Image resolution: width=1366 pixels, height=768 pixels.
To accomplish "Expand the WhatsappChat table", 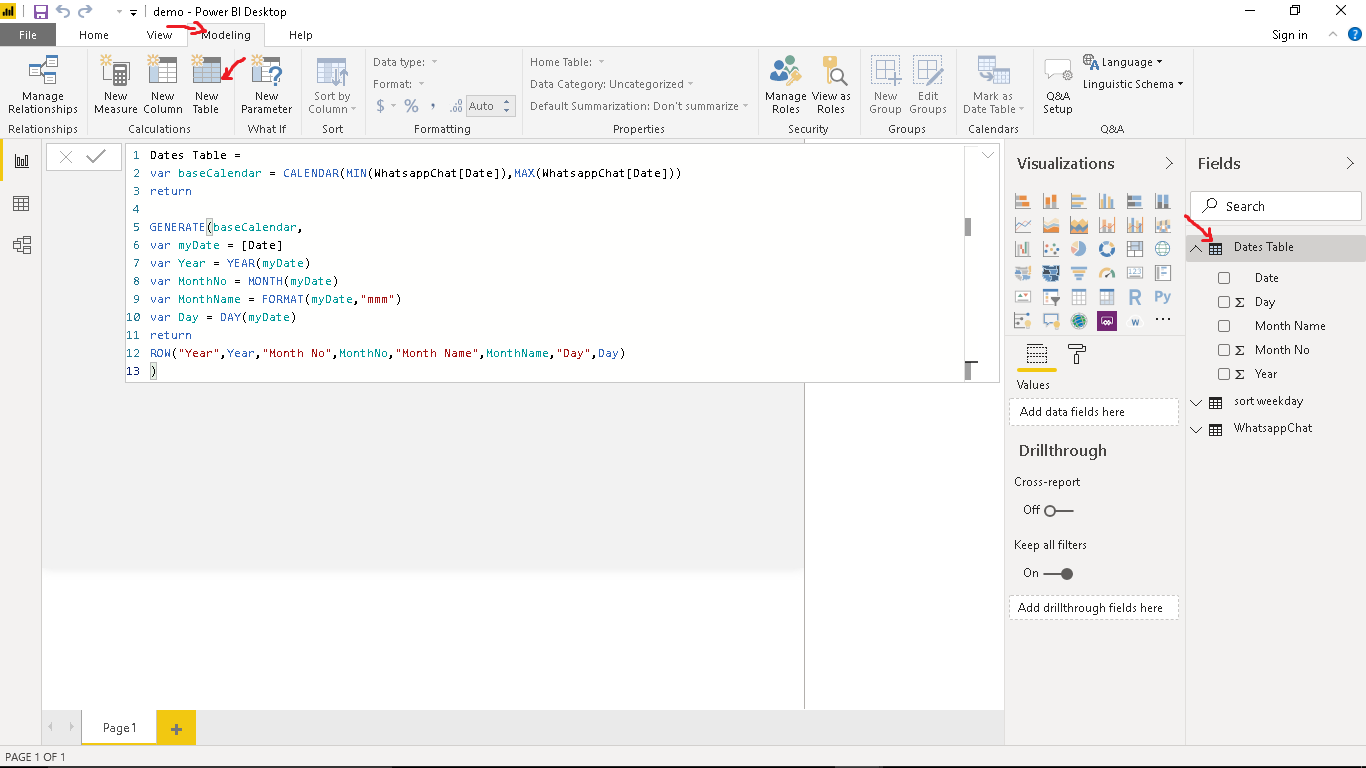I will pyautogui.click(x=1197, y=429).
